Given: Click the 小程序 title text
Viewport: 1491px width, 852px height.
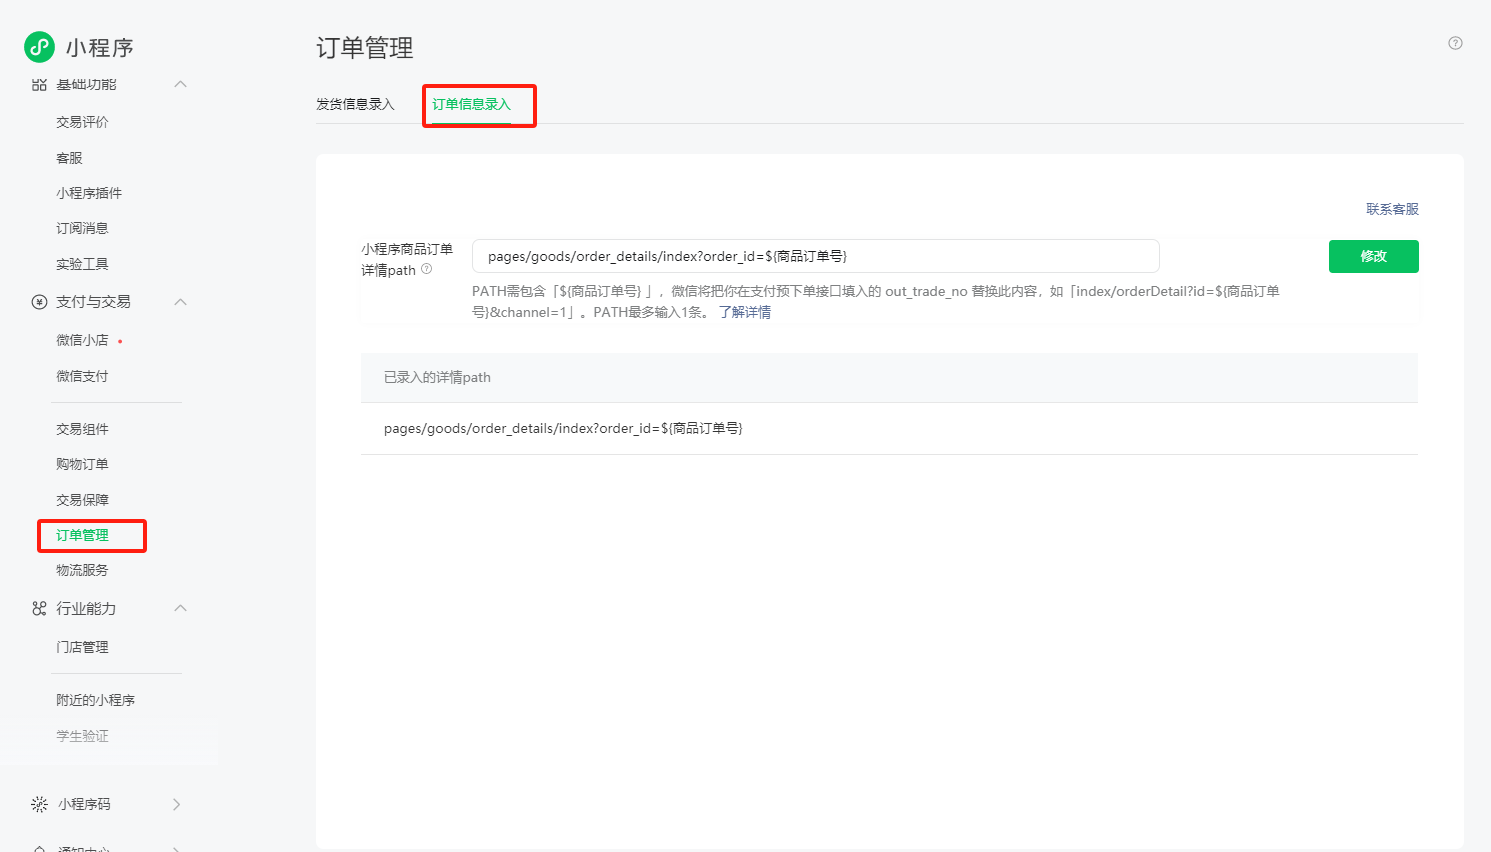Looking at the screenshot, I should 100,48.
